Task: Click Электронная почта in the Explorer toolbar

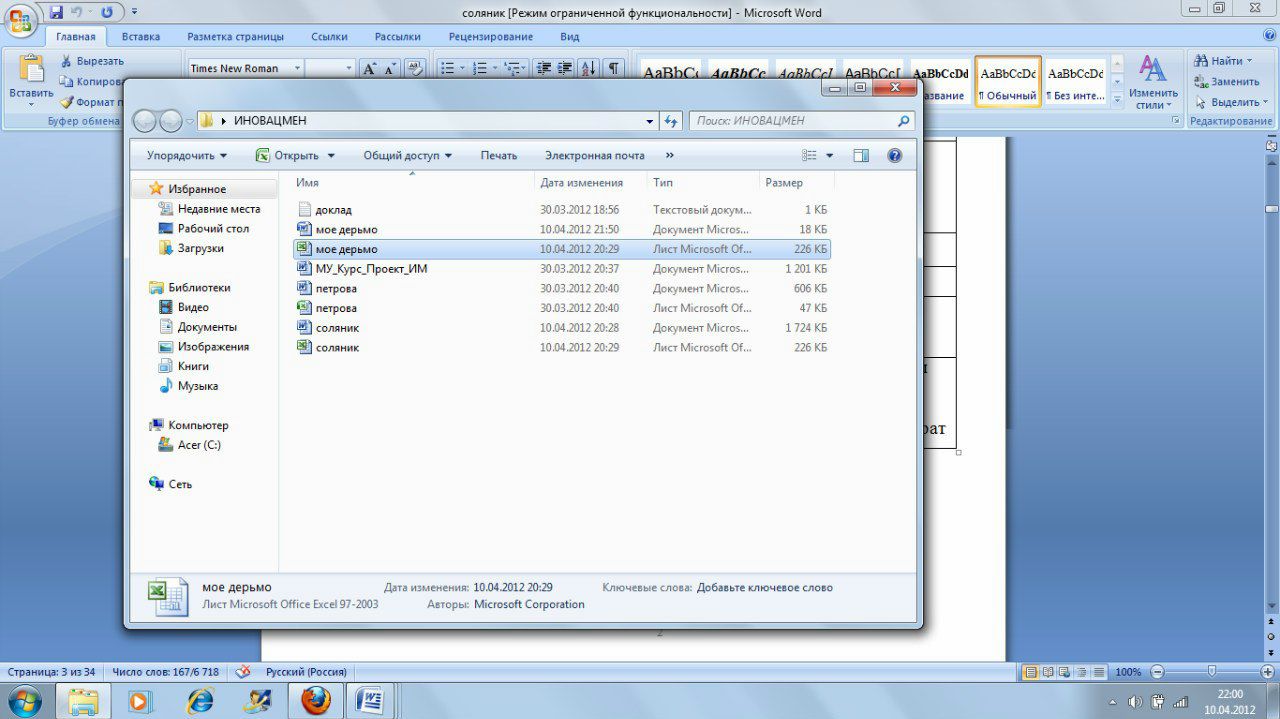Action: pyautogui.click(x=594, y=156)
